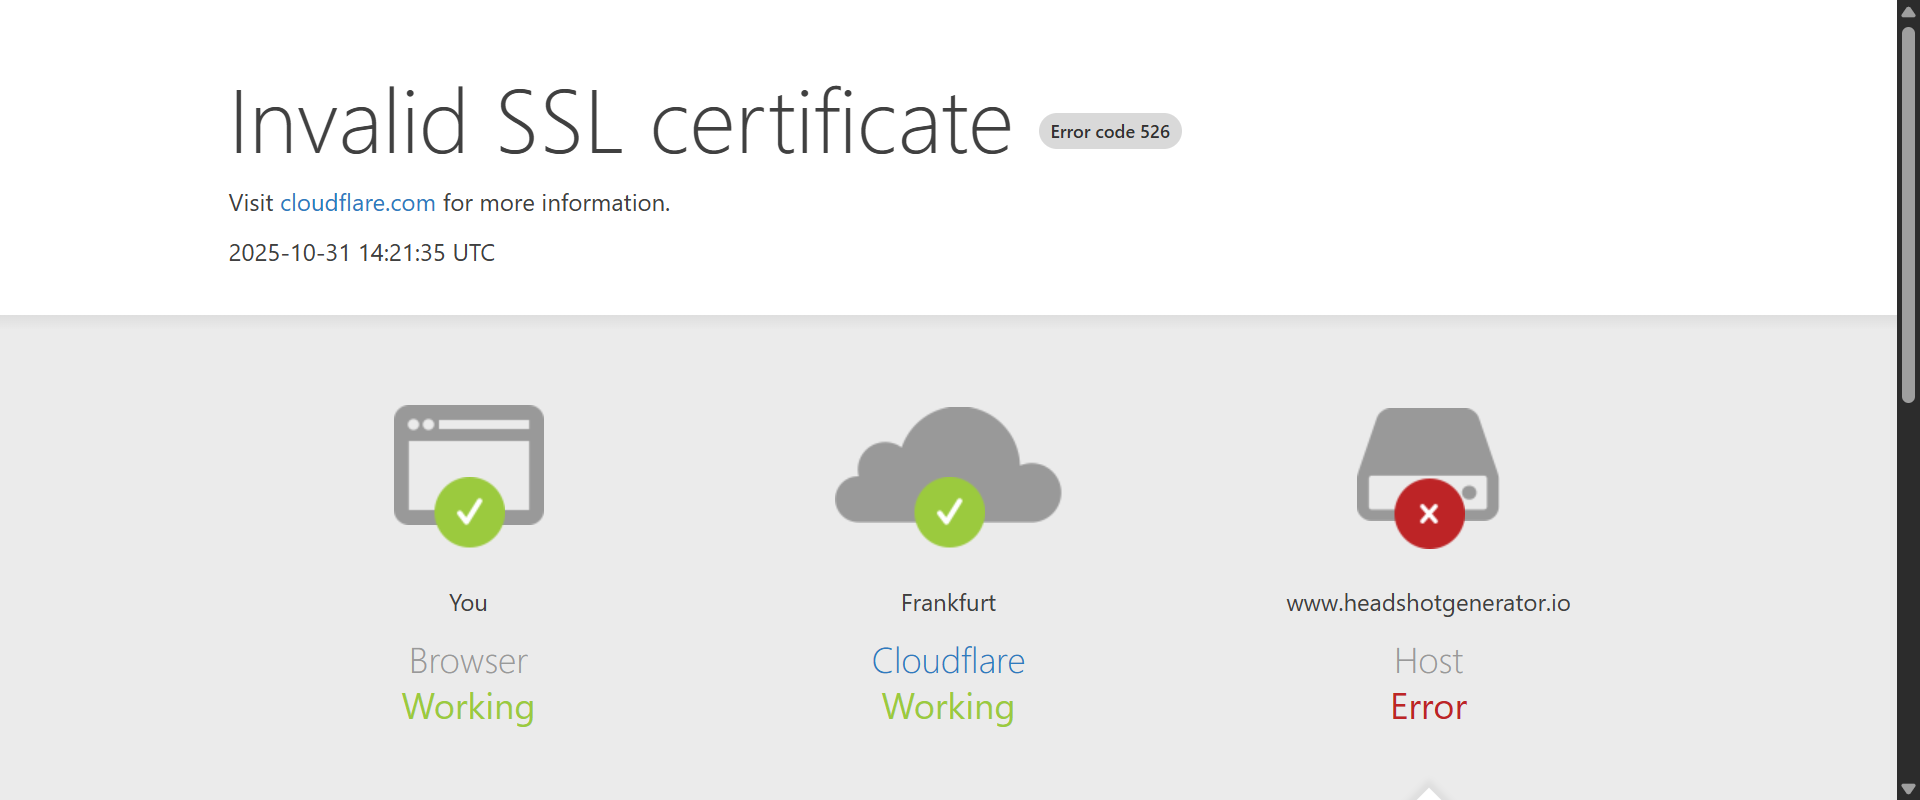Click the www.headshotgenerator.io host name
The height and width of the screenshot is (800, 1920).
[1428, 603]
